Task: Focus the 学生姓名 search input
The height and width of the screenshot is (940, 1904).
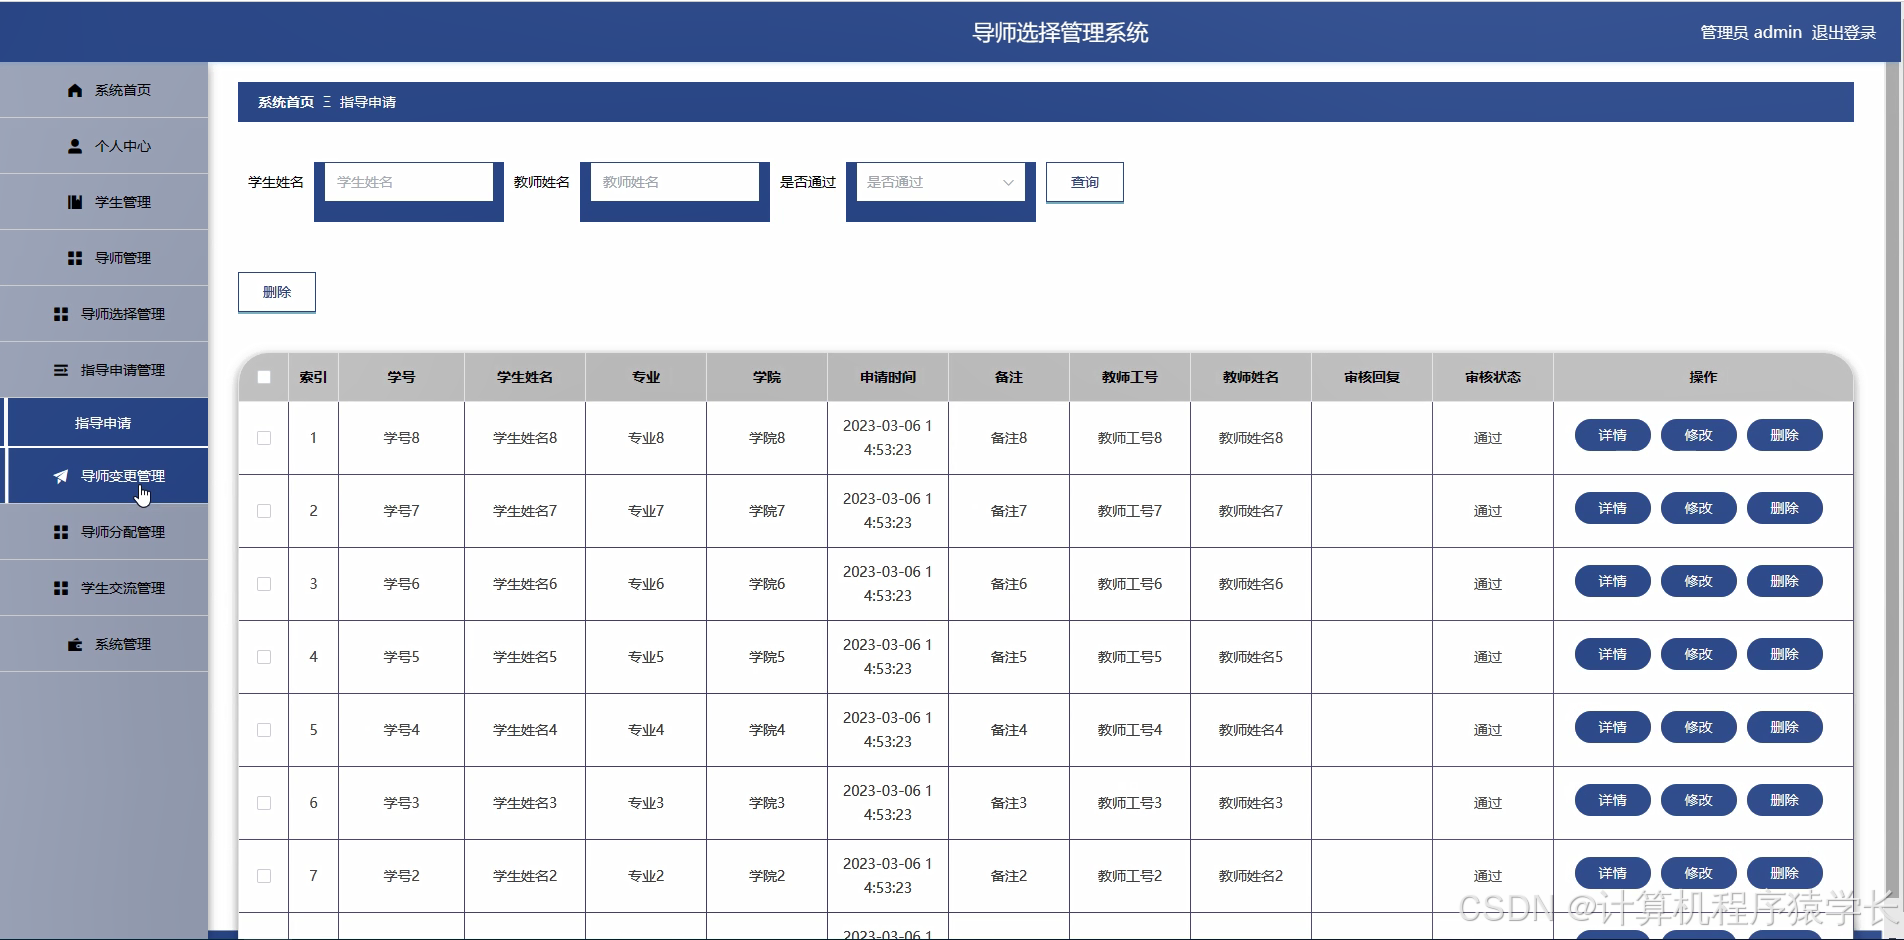Action: tap(409, 182)
